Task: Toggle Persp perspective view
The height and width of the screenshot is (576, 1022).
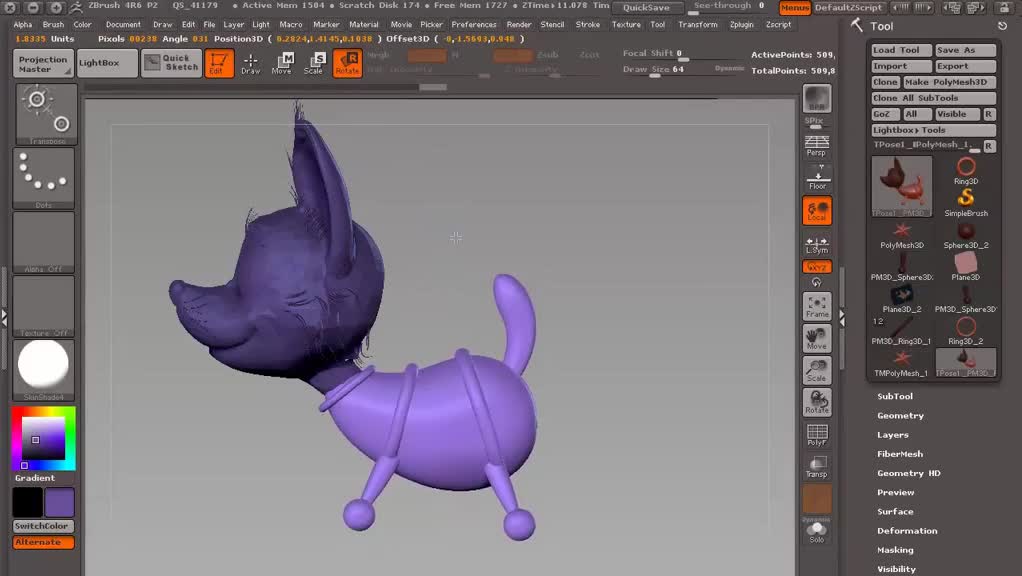Action: (817, 146)
